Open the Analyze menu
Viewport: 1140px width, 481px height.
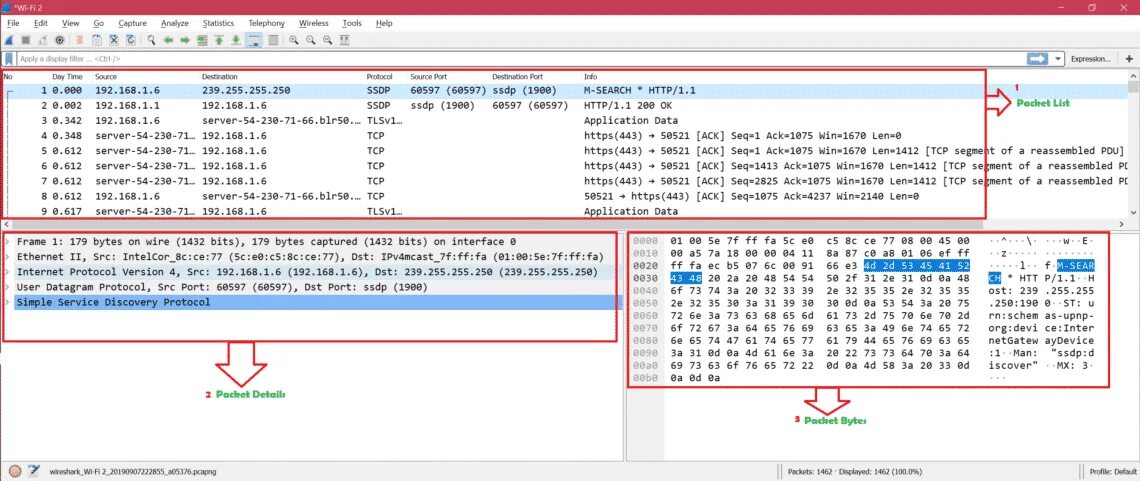[174, 23]
